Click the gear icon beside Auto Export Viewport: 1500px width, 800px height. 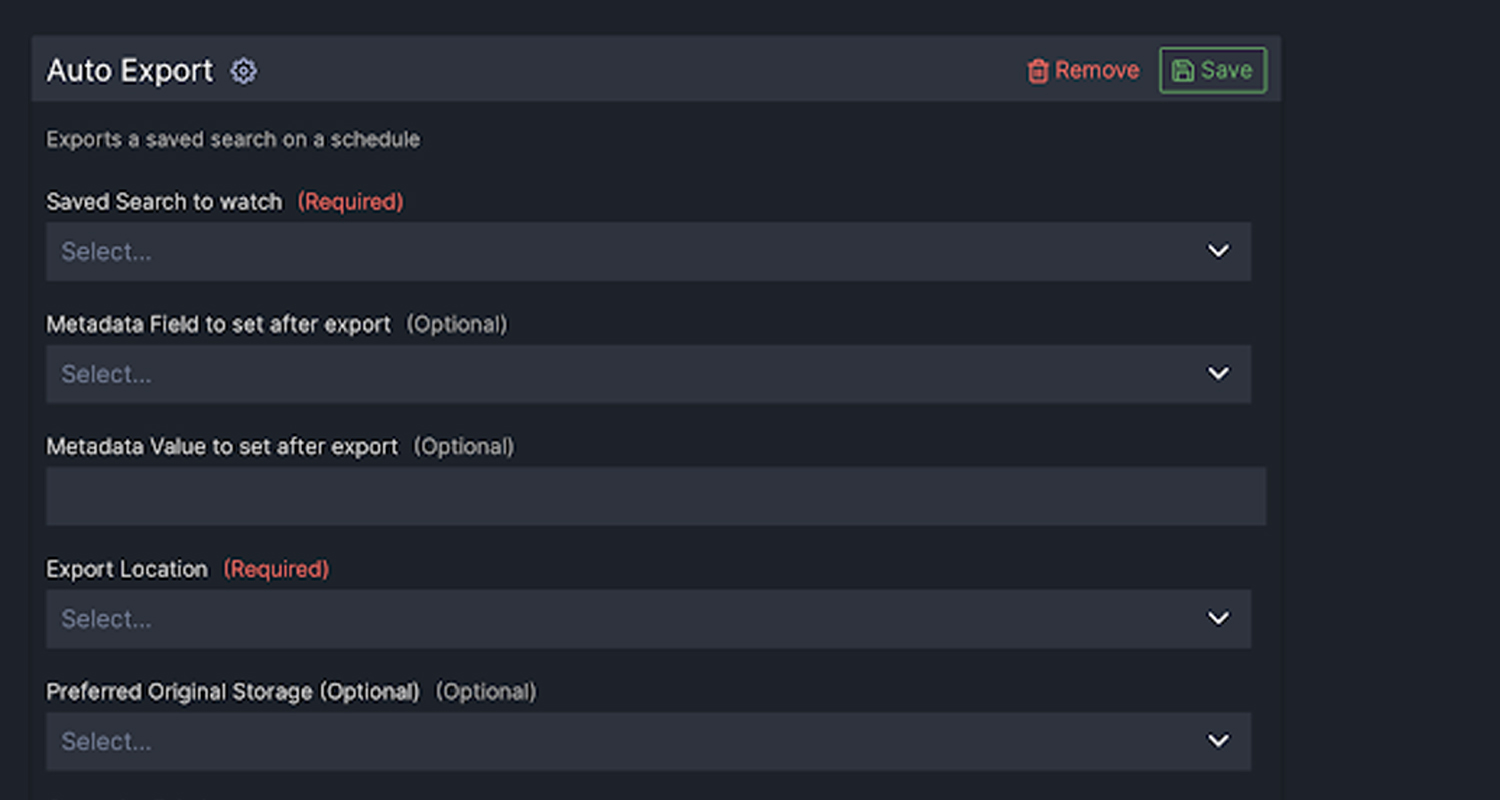pos(243,71)
